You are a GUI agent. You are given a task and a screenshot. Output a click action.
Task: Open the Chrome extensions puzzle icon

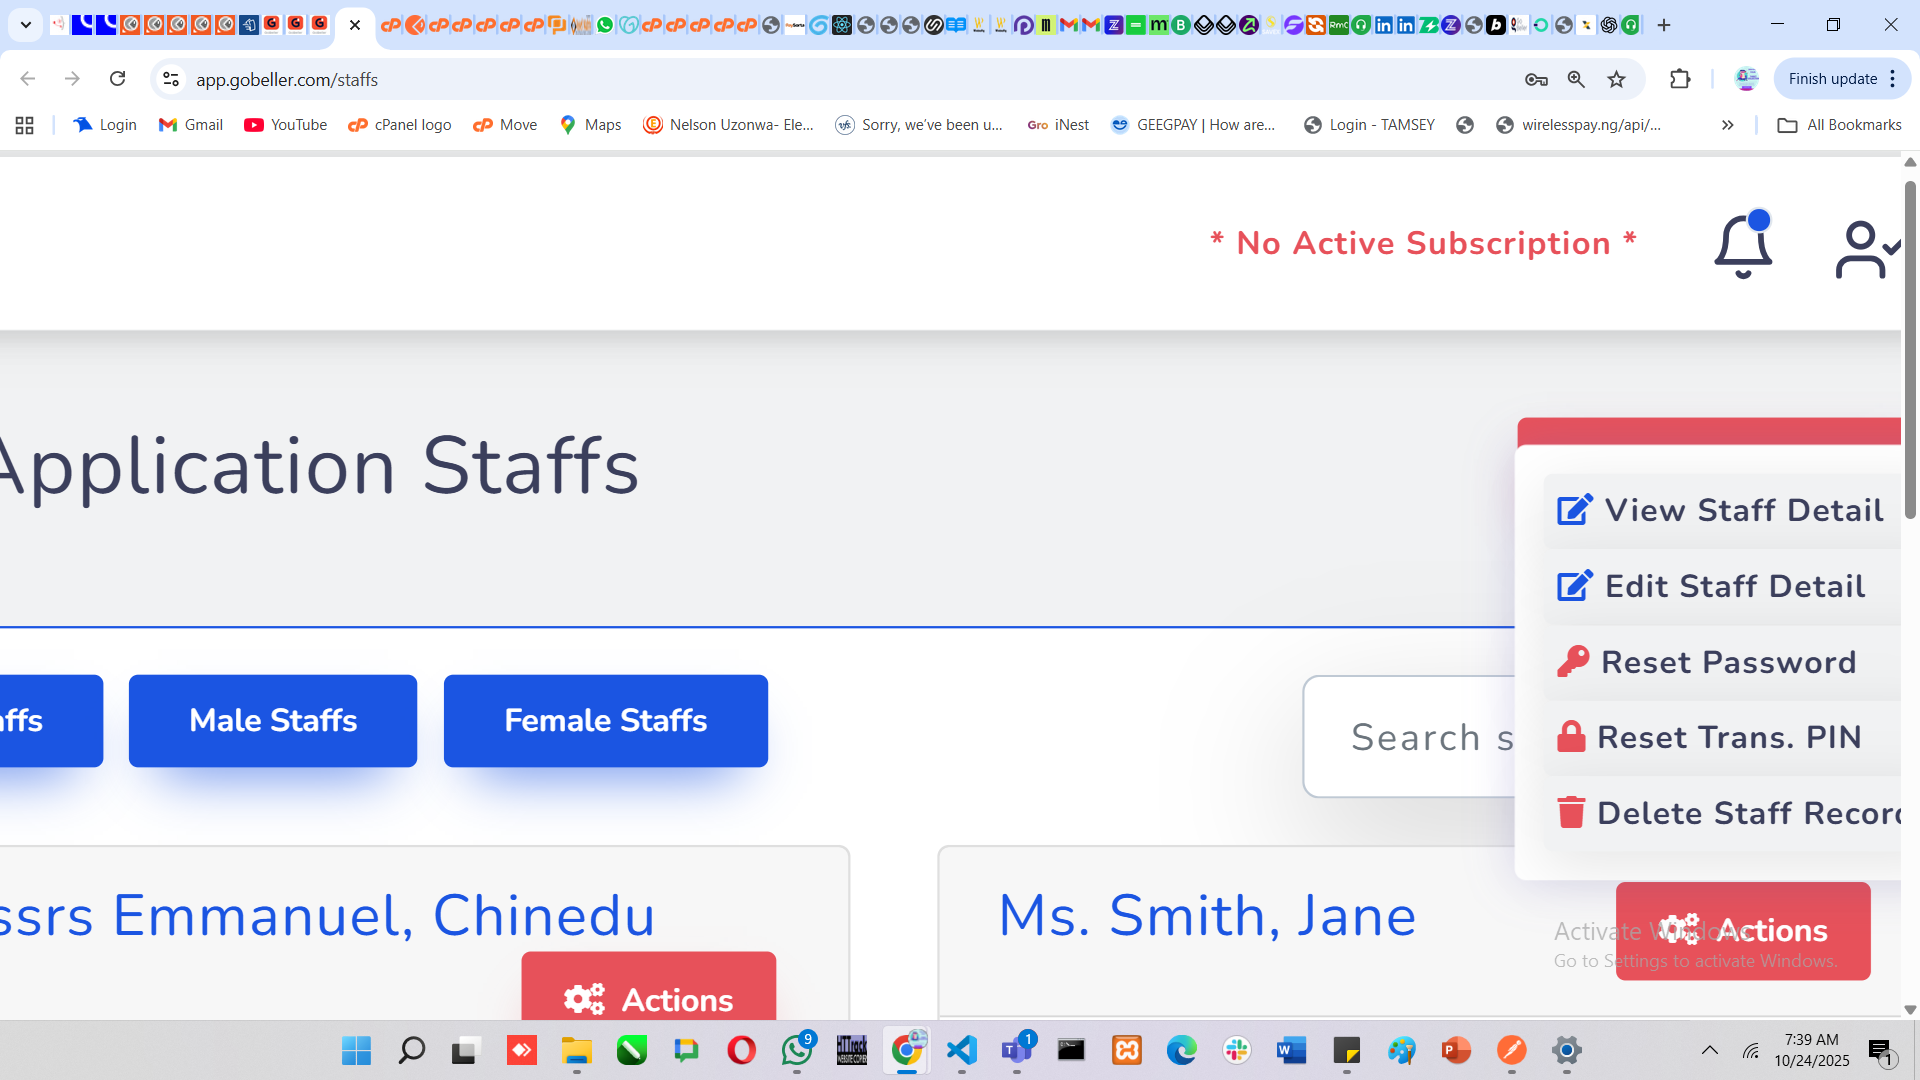(x=1680, y=79)
